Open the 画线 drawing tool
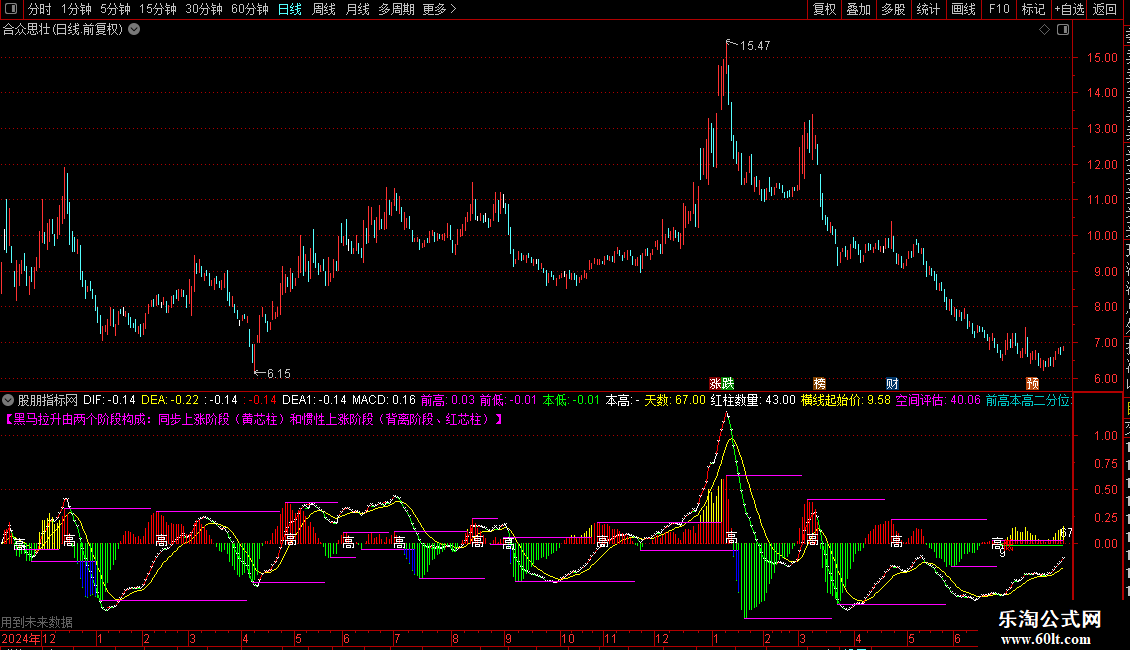Viewport: 1130px width, 650px height. [x=963, y=9]
